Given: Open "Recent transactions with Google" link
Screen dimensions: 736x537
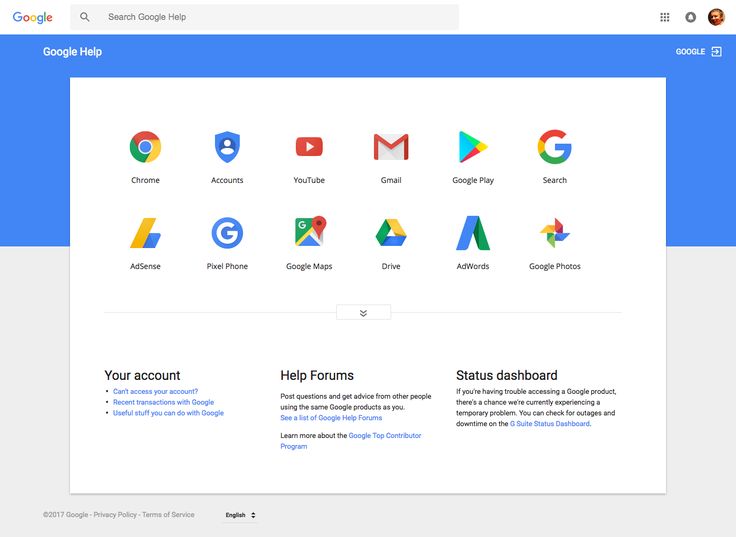Looking at the screenshot, I should [163, 402].
